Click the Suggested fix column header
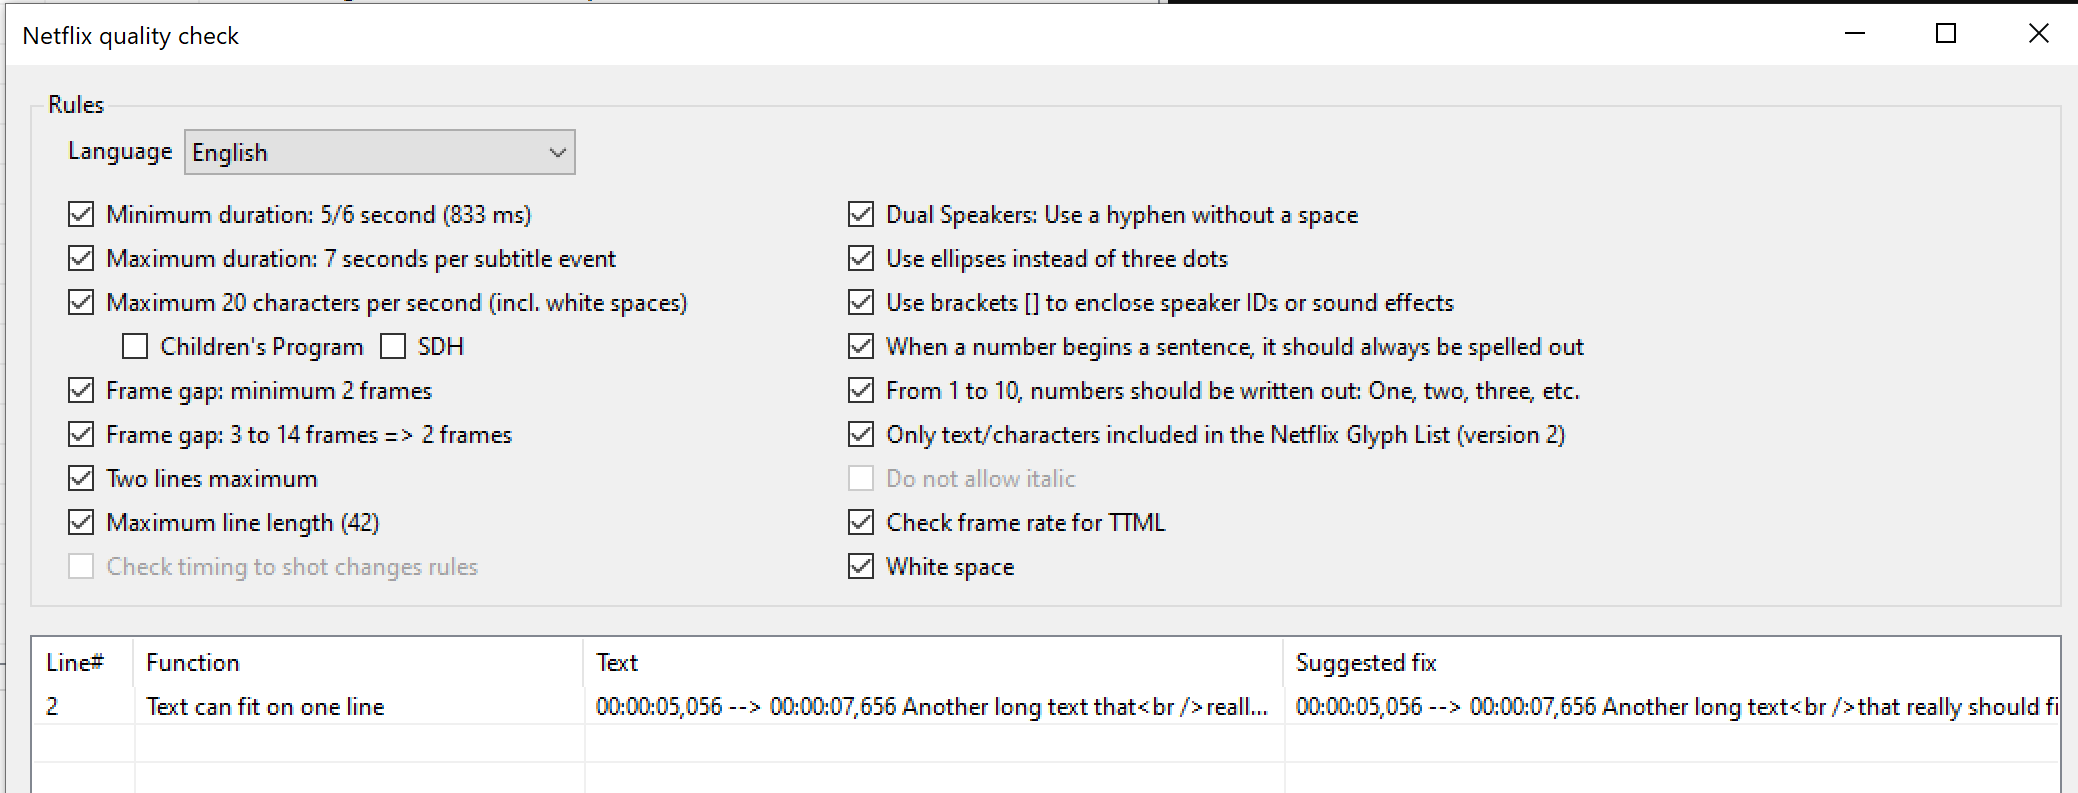 pos(1366,662)
